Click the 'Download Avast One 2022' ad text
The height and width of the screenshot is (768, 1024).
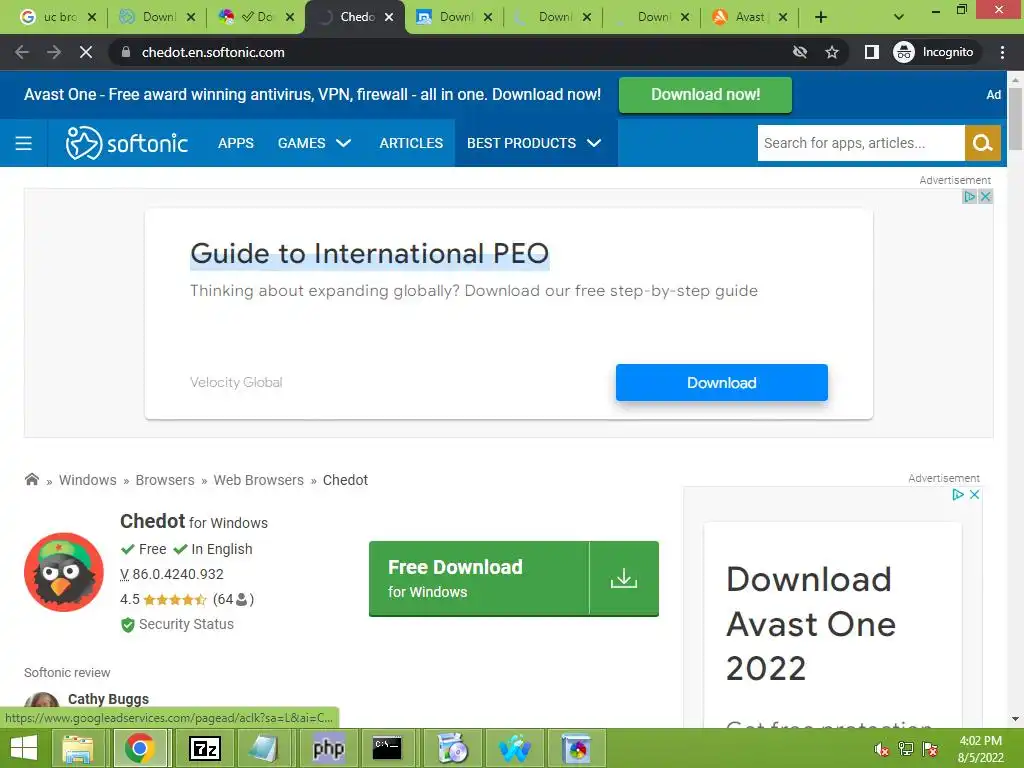point(810,624)
